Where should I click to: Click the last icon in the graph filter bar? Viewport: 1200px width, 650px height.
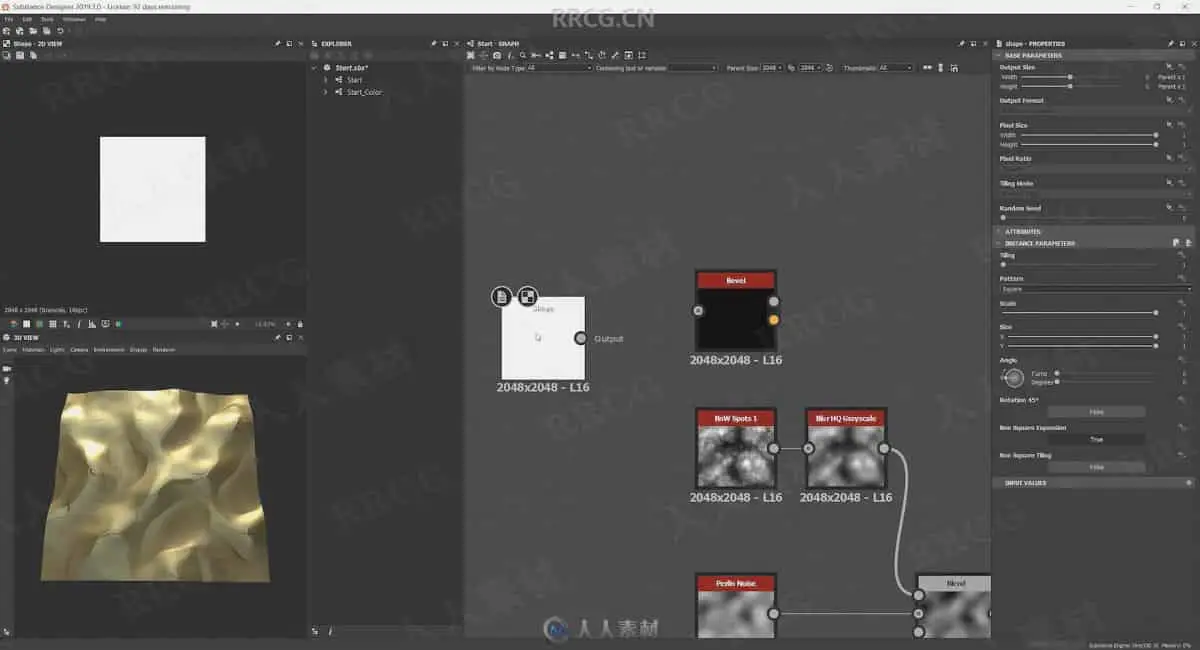pos(954,68)
